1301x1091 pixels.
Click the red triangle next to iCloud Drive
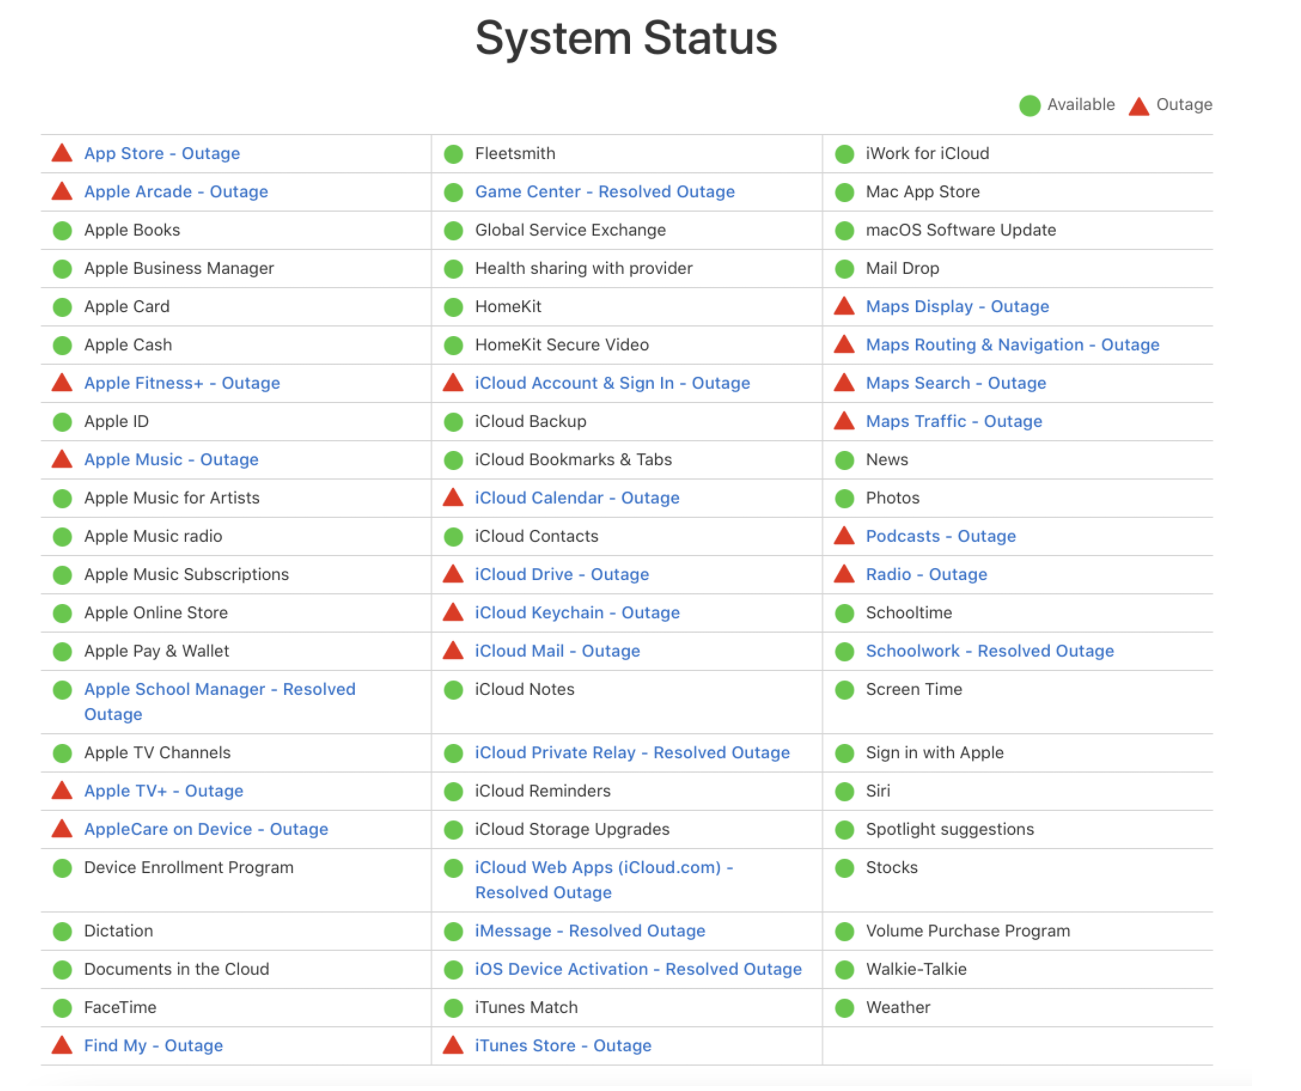coord(453,574)
